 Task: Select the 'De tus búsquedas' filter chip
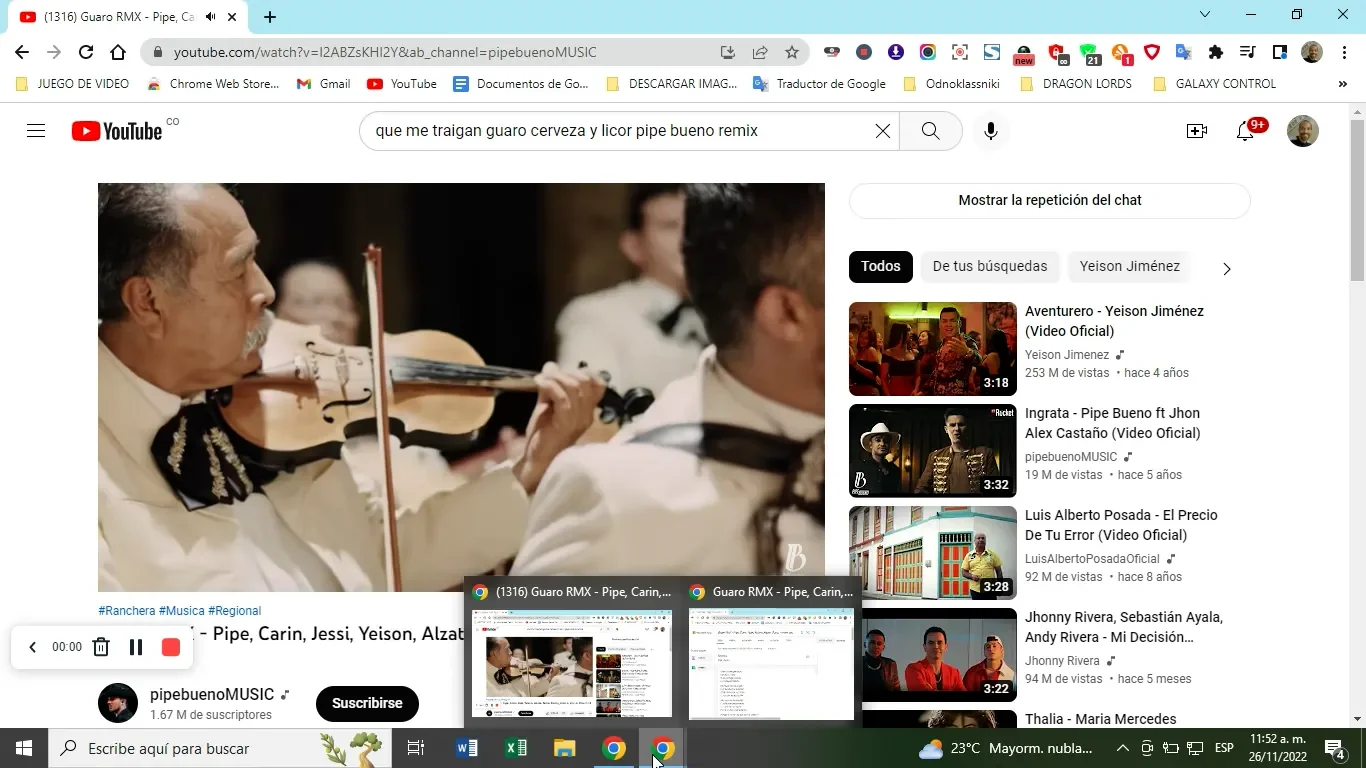coord(989,266)
